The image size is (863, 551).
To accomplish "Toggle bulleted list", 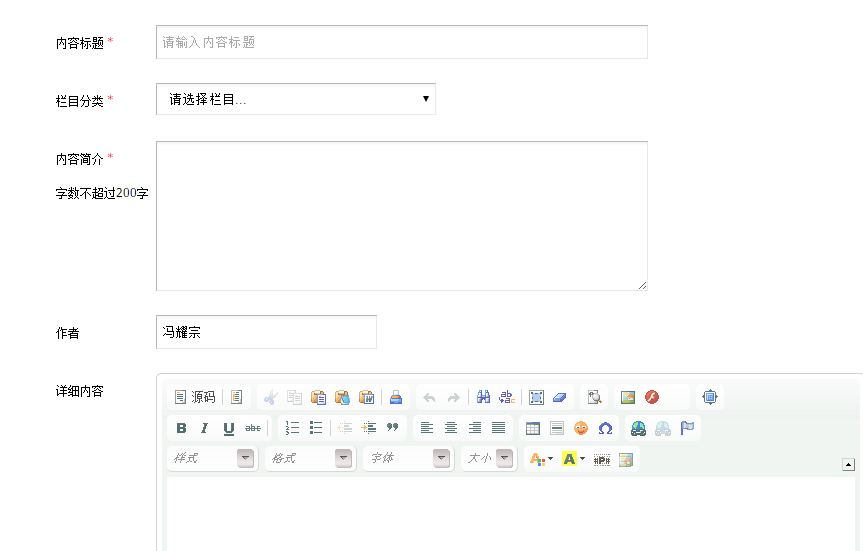I will pos(316,428).
